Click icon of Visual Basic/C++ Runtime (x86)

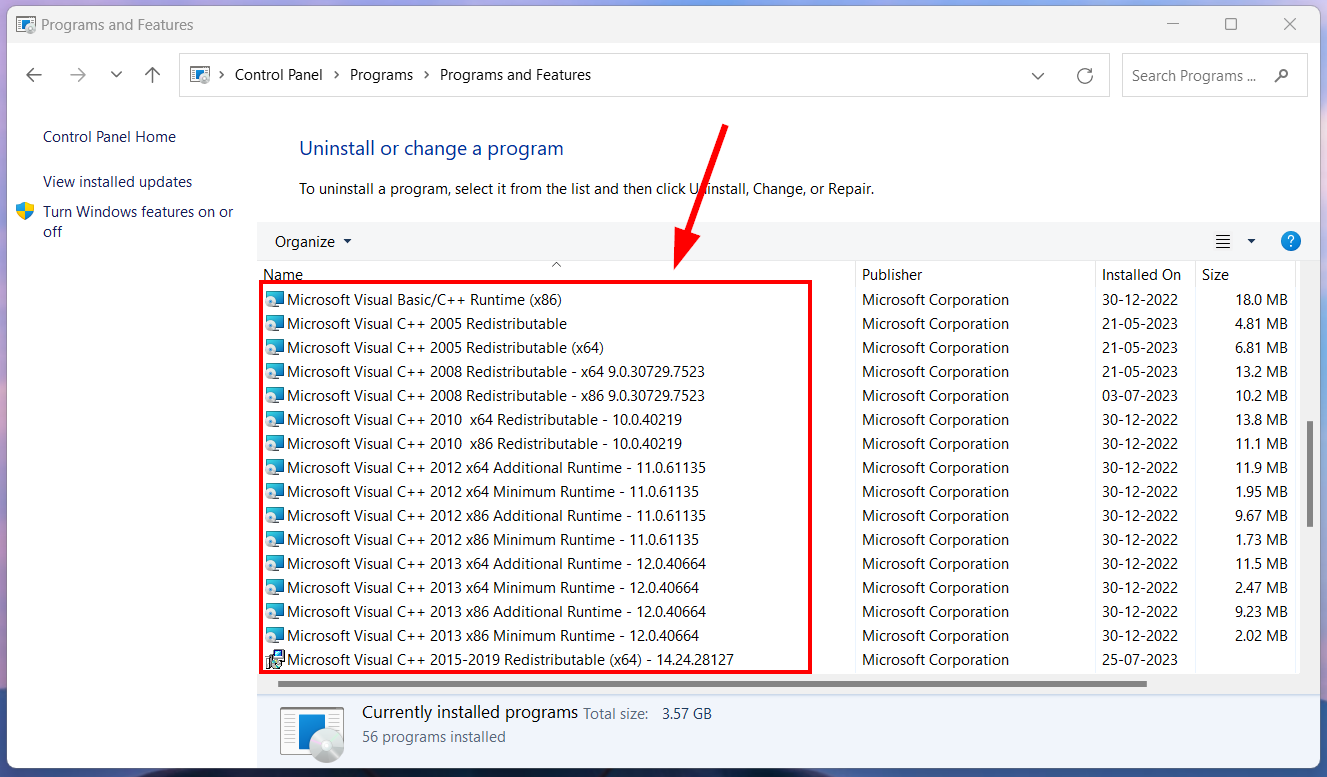(274, 299)
